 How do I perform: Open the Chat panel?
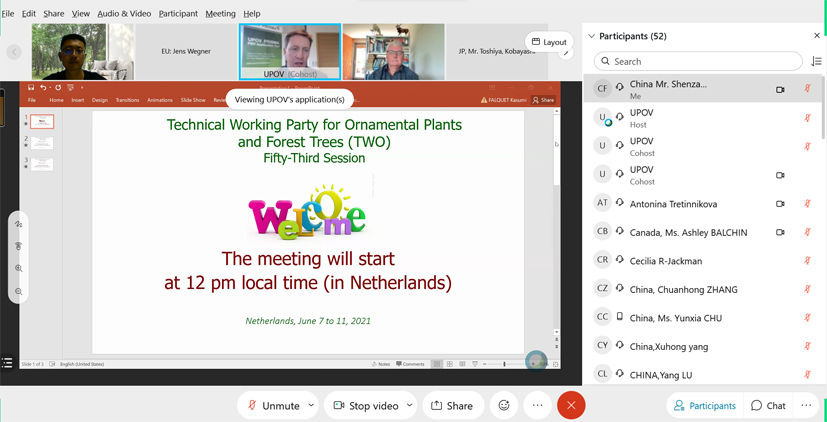pyautogui.click(x=768, y=405)
